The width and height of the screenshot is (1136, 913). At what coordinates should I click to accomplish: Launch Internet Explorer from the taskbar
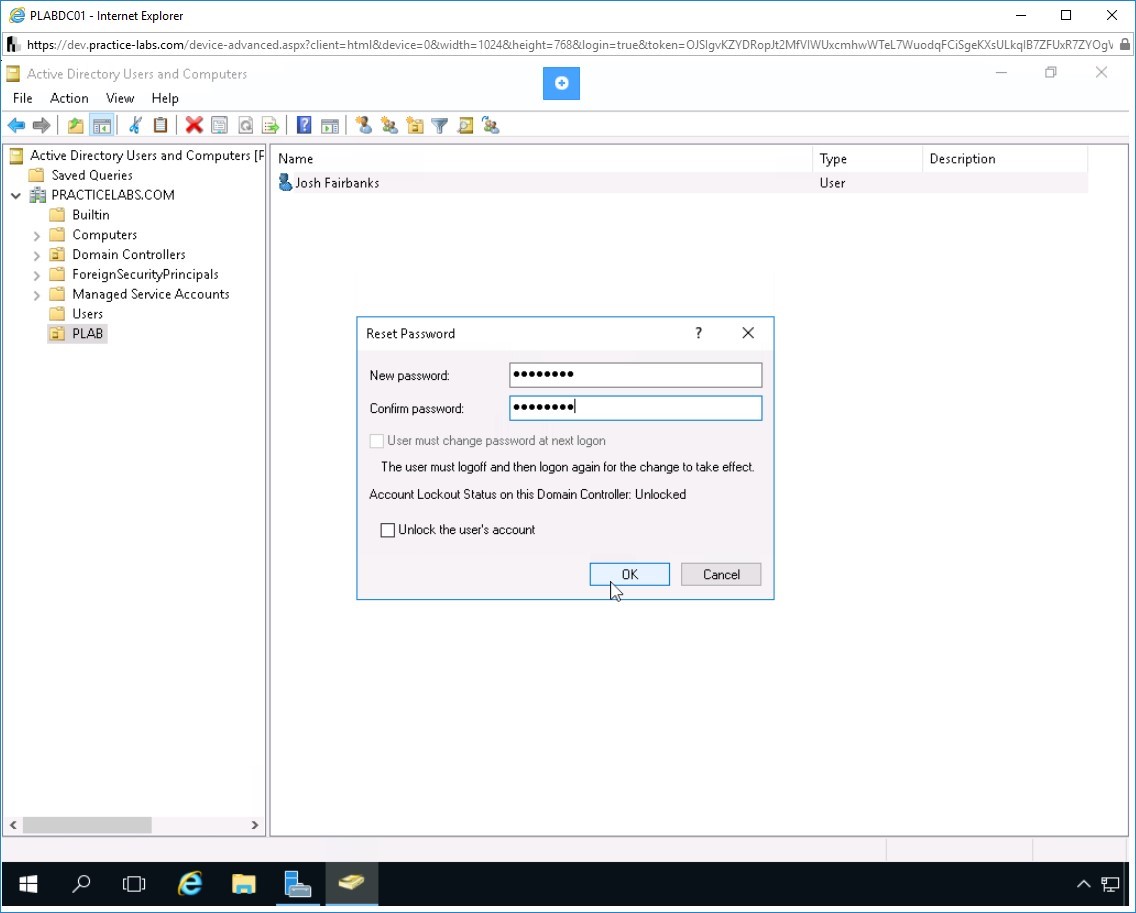[x=190, y=883]
